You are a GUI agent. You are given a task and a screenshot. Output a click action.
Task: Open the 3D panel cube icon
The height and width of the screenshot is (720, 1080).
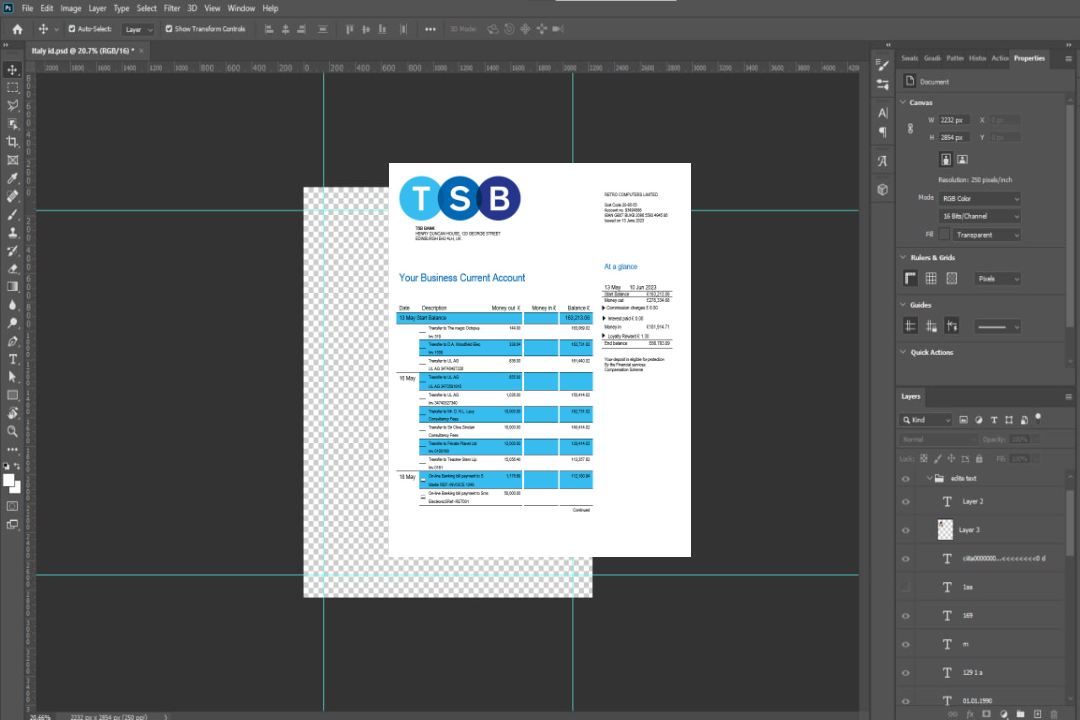[882, 189]
